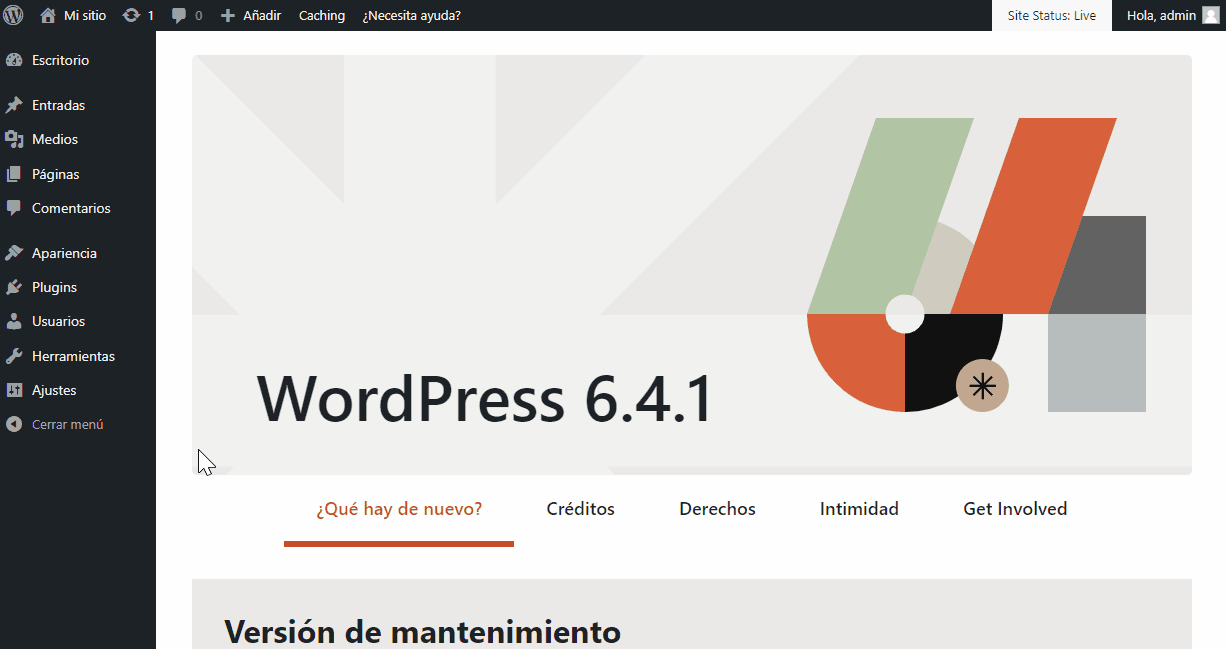1226x649 pixels.
Task: Click the Comentarios speech bubble icon in sidebar
Action: tap(14, 208)
